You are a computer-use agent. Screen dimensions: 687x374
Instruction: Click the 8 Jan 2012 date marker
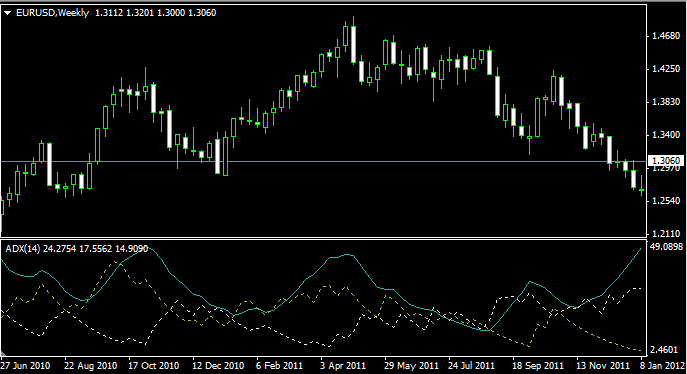point(662,365)
